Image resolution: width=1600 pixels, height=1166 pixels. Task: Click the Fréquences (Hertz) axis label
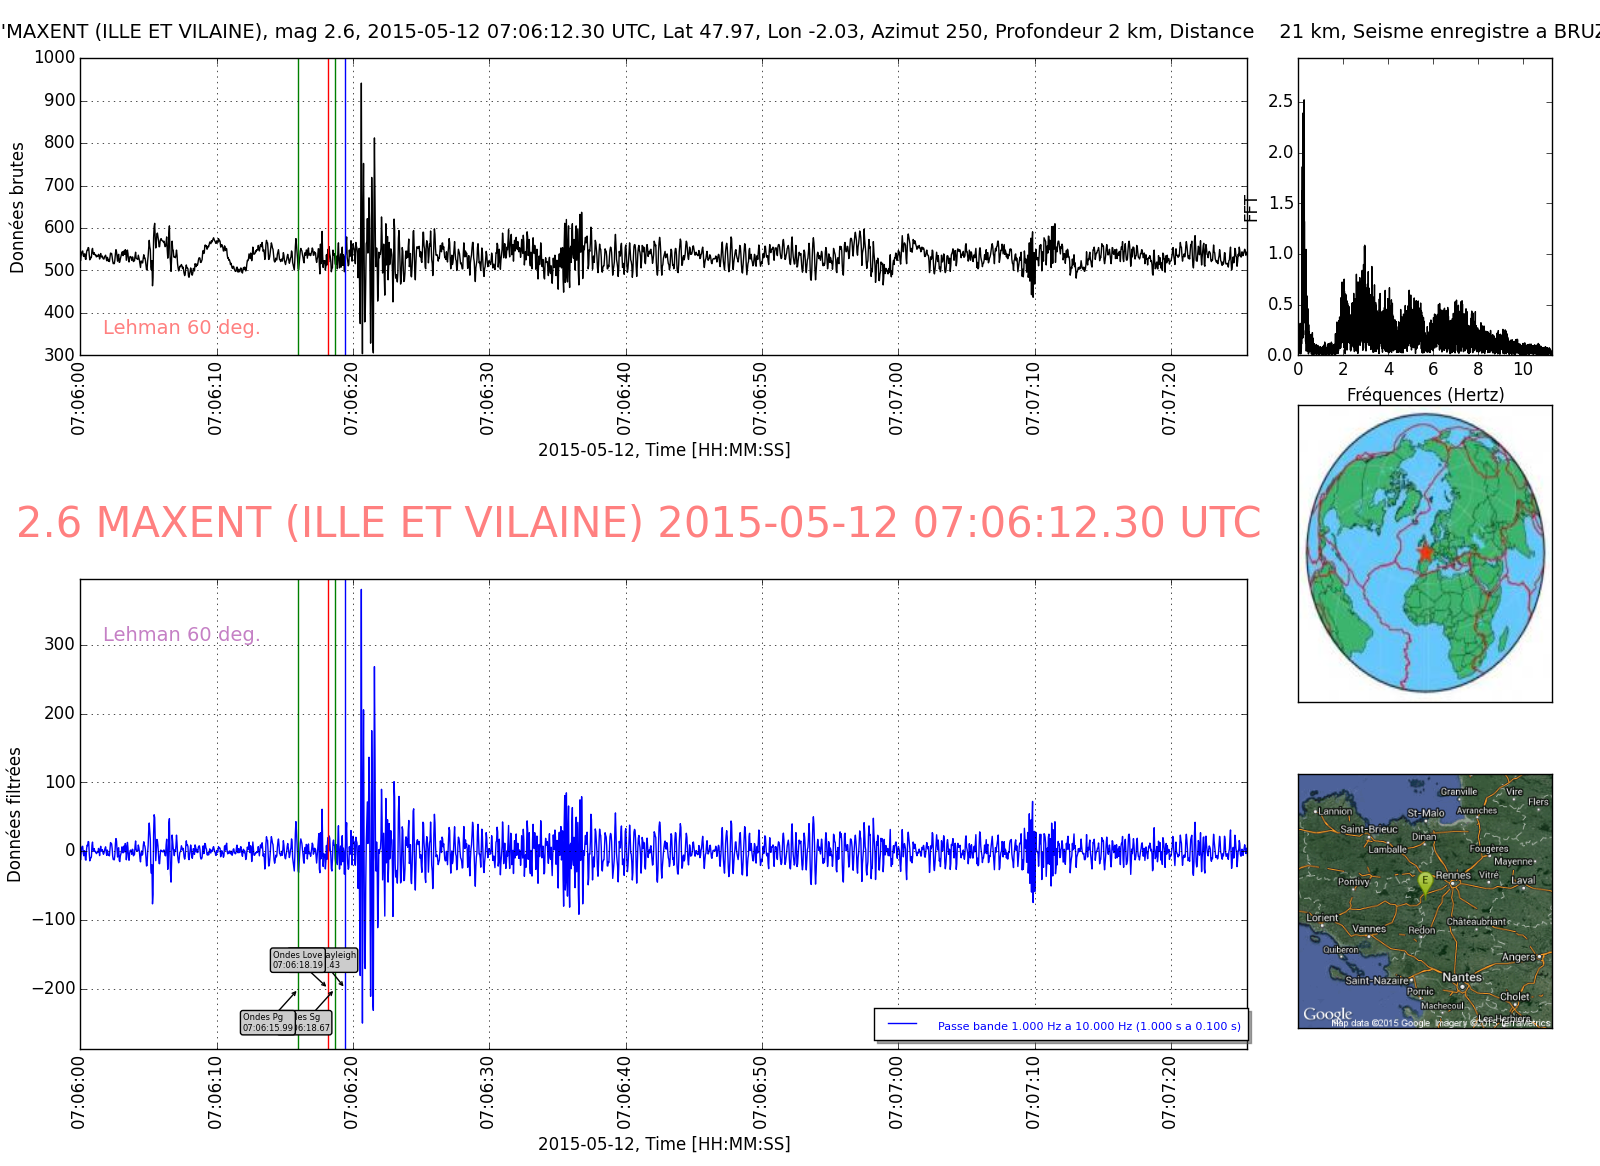click(x=1424, y=395)
